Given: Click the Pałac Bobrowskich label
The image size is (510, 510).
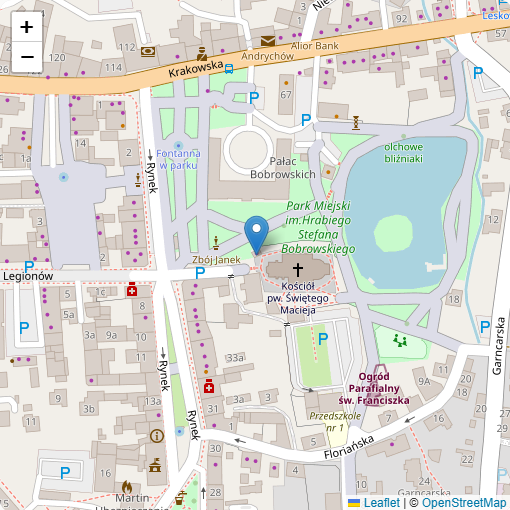Looking at the screenshot, I should pyautogui.click(x=283, y=168).
